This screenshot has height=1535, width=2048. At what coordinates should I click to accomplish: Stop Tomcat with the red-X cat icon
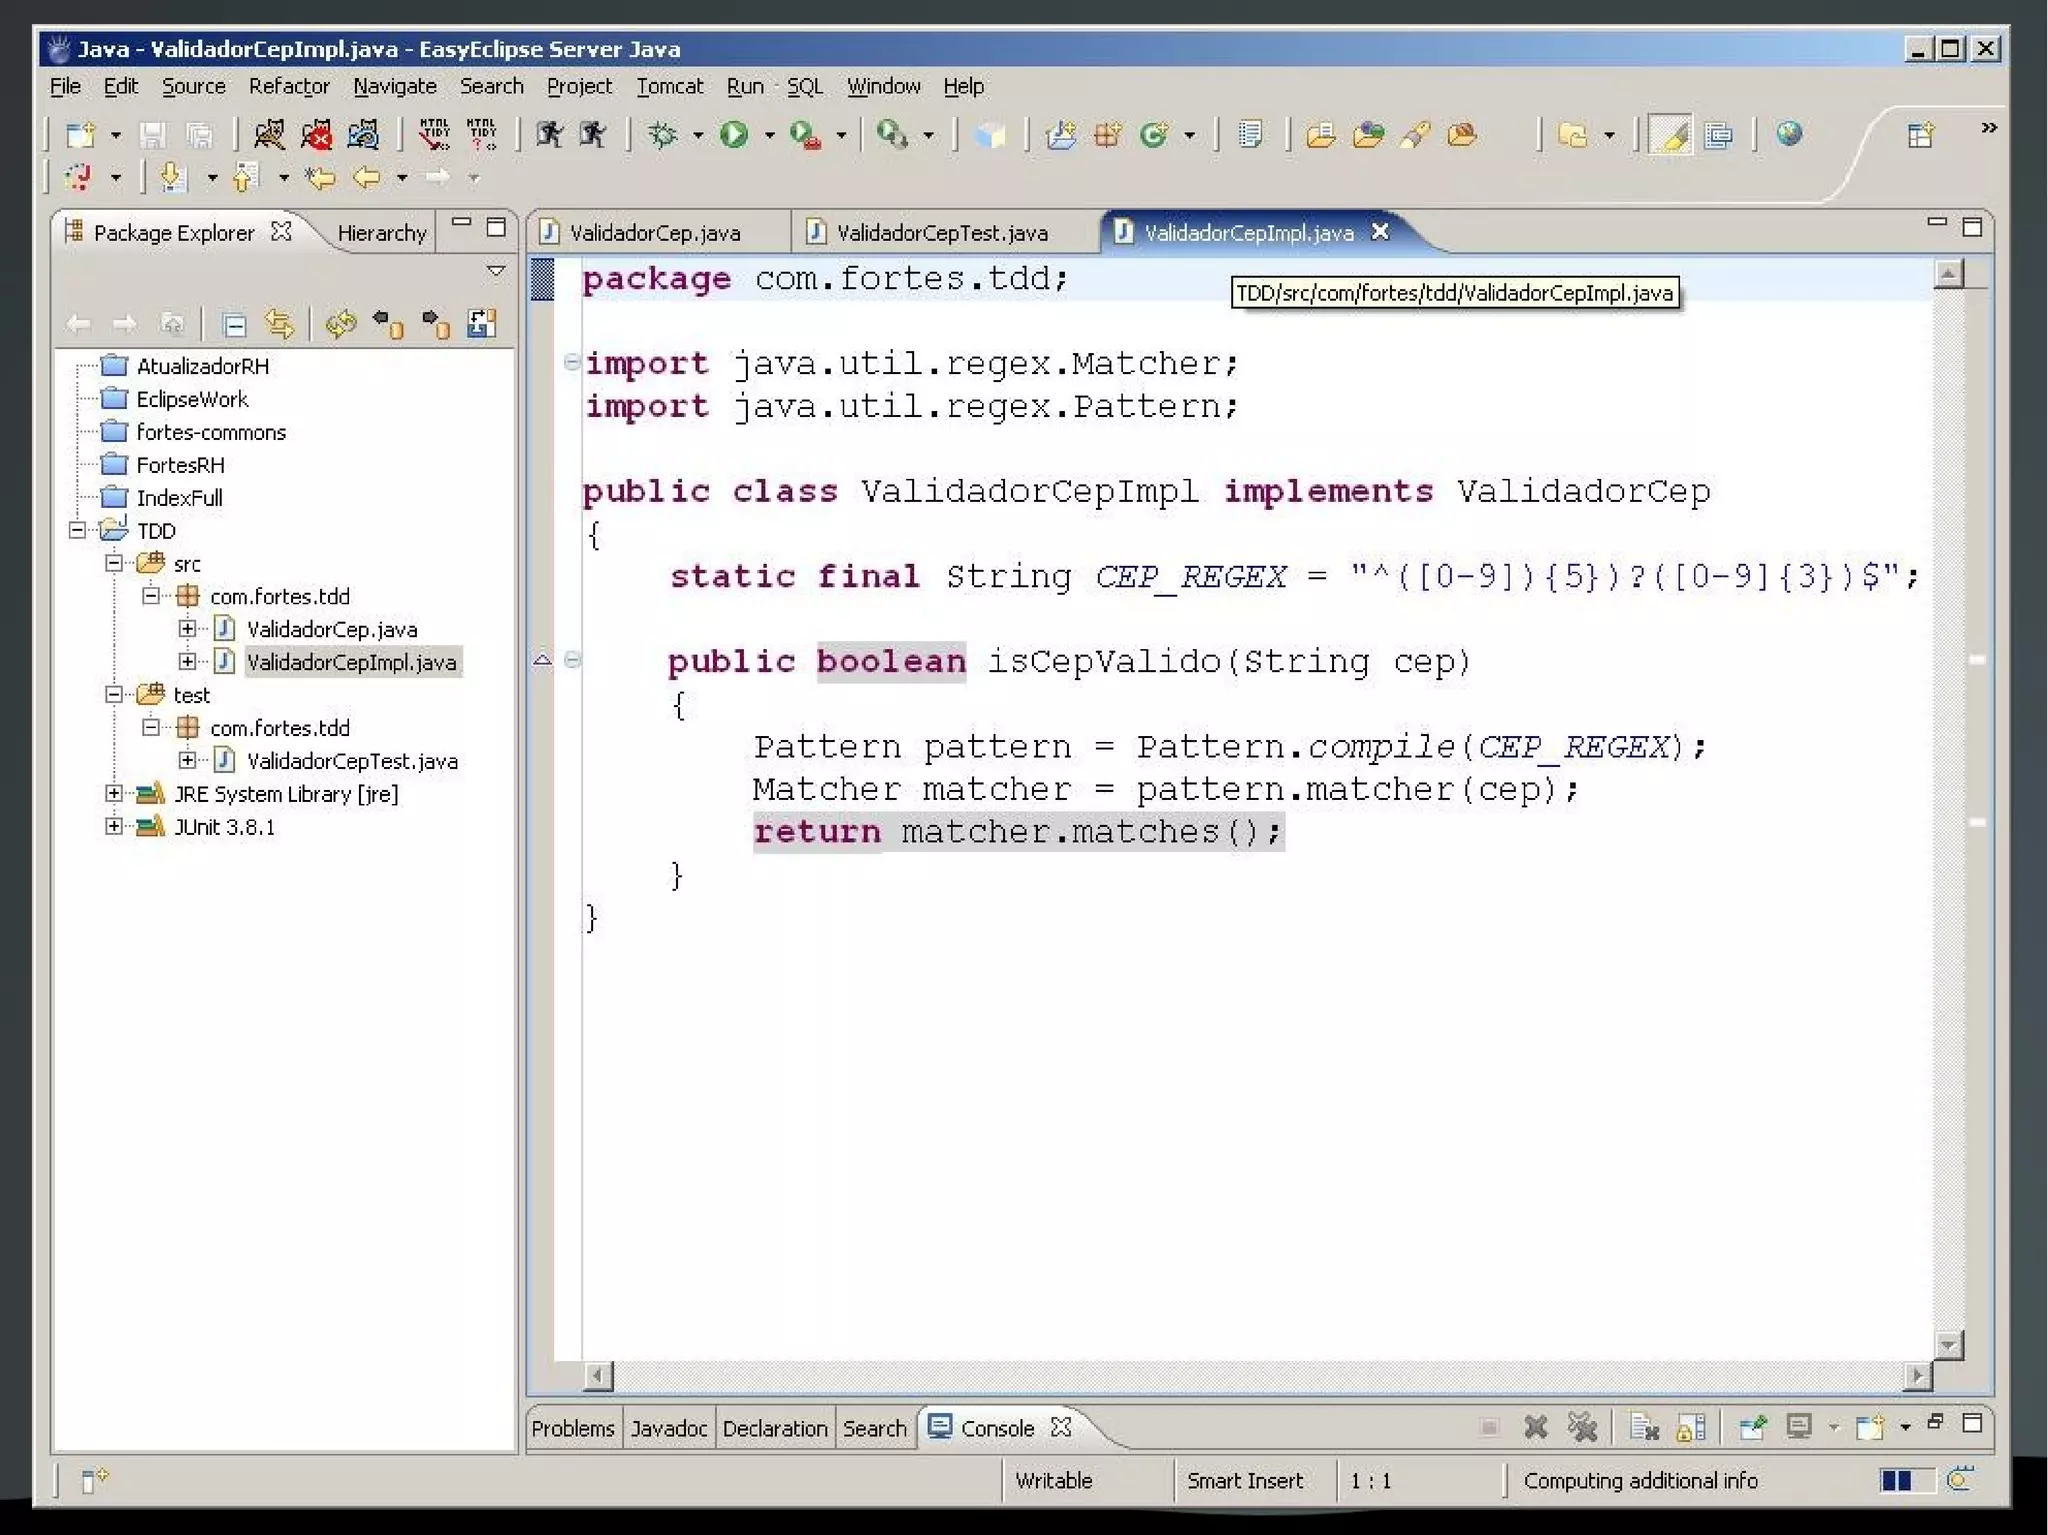pyautogui.click(x=316, y=135)
